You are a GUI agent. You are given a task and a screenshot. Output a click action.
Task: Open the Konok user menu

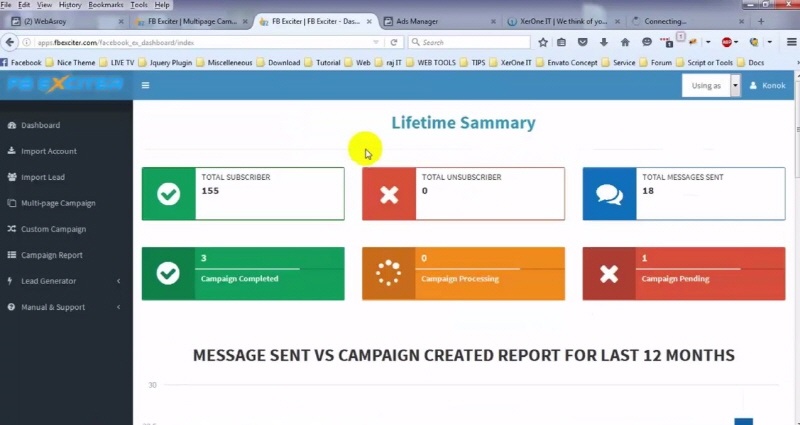pos(767,85)
